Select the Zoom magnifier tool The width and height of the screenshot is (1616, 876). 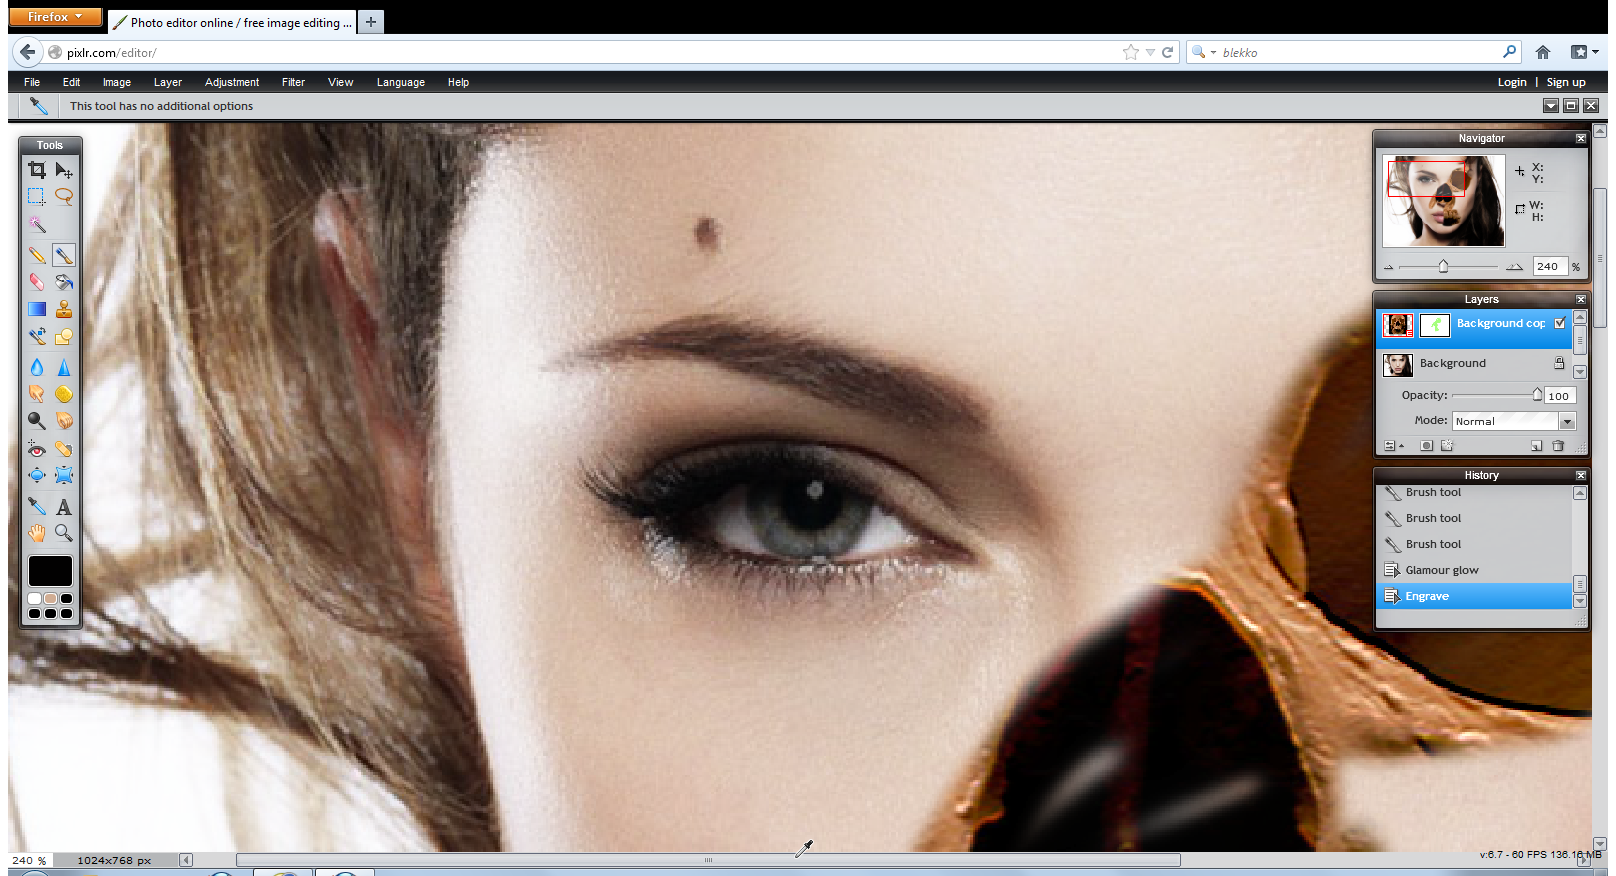coord(64,533)
